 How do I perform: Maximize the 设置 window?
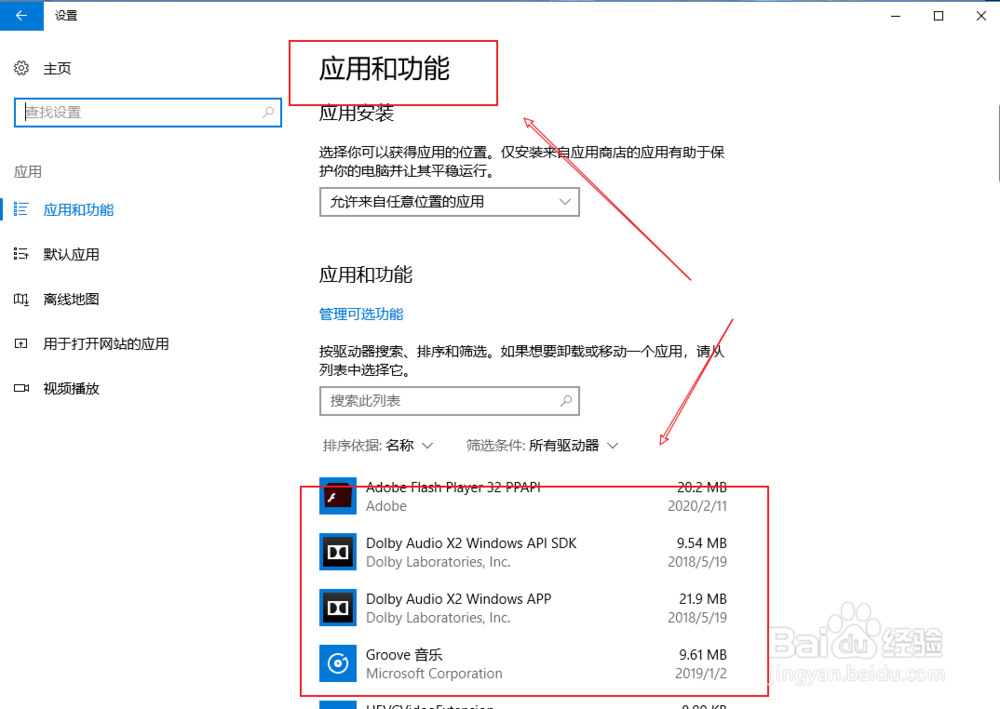point(938,15)
